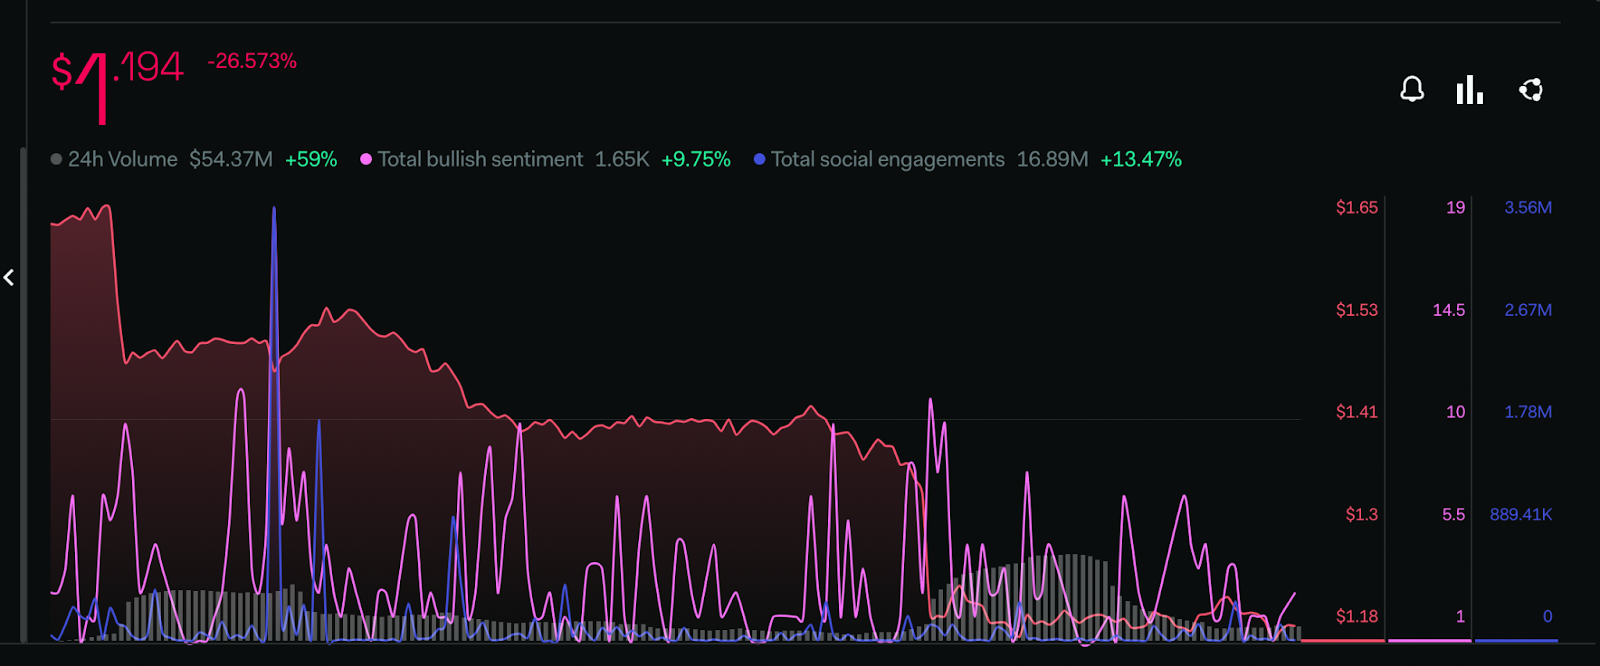
Task: Toggle the Total social engagements blue dot
Action: [760, 159]
